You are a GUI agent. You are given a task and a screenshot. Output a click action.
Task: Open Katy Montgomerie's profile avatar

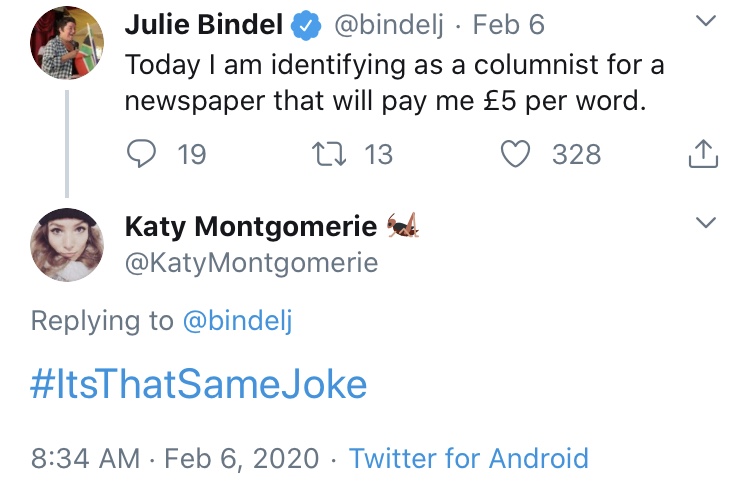pos(67,244)
